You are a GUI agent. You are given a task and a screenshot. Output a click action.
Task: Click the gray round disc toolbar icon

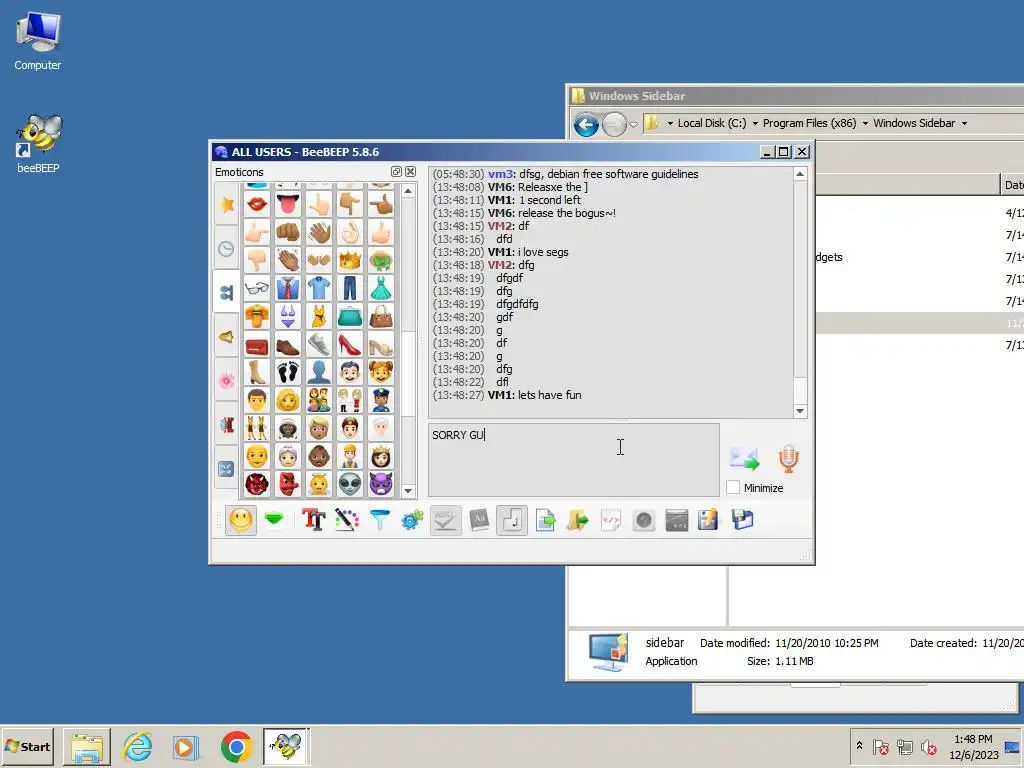pos(644,520)
